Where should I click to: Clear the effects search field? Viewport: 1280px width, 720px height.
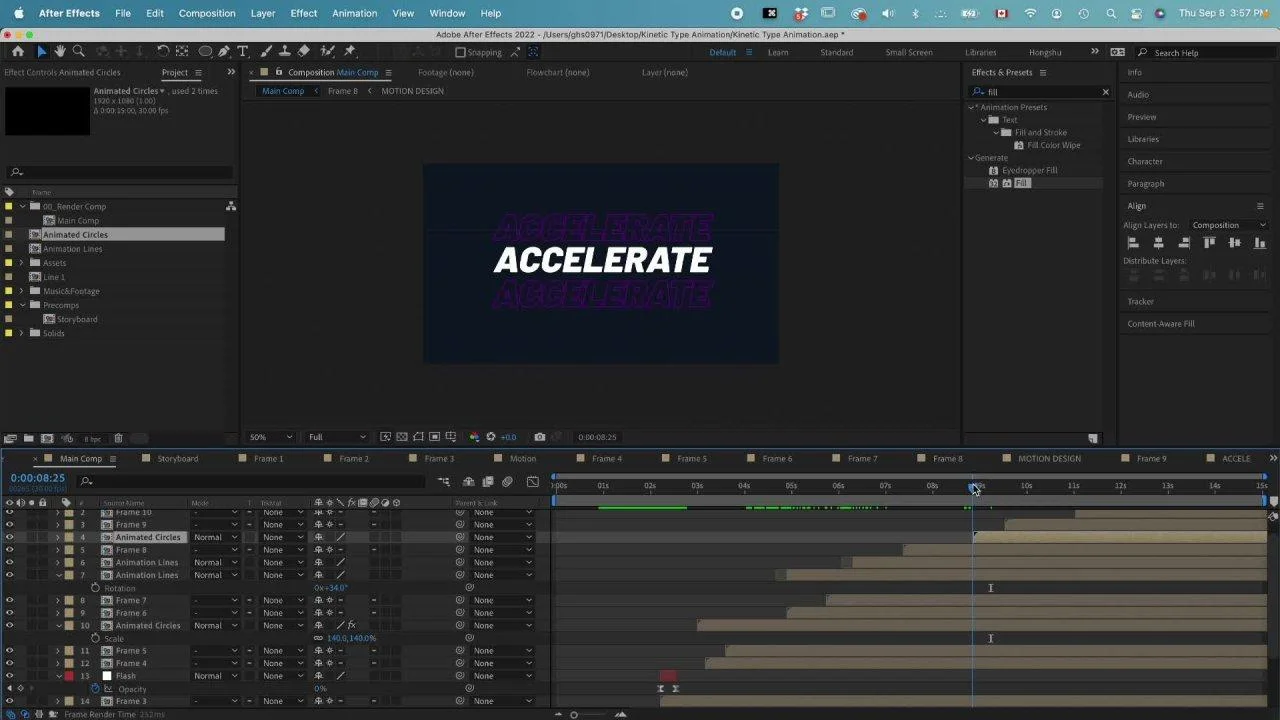1105,92
